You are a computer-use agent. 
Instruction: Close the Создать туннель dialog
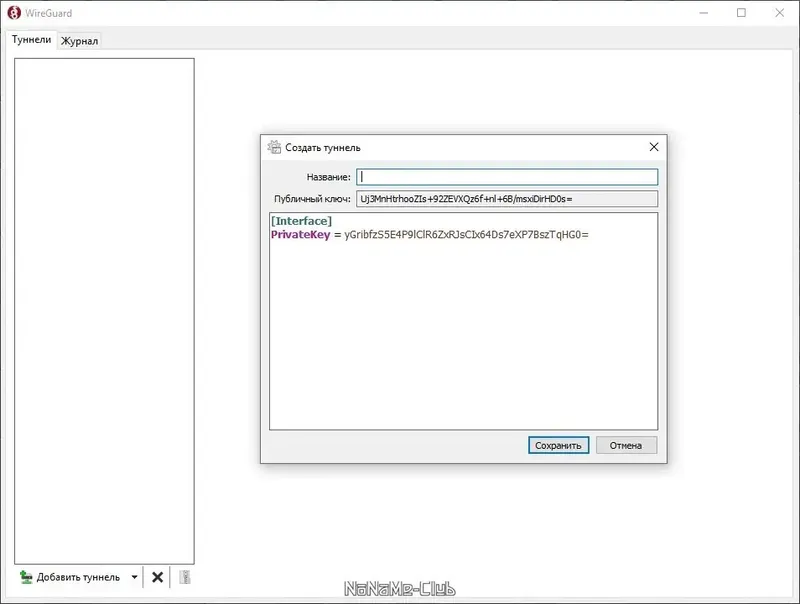coord(654,147)
